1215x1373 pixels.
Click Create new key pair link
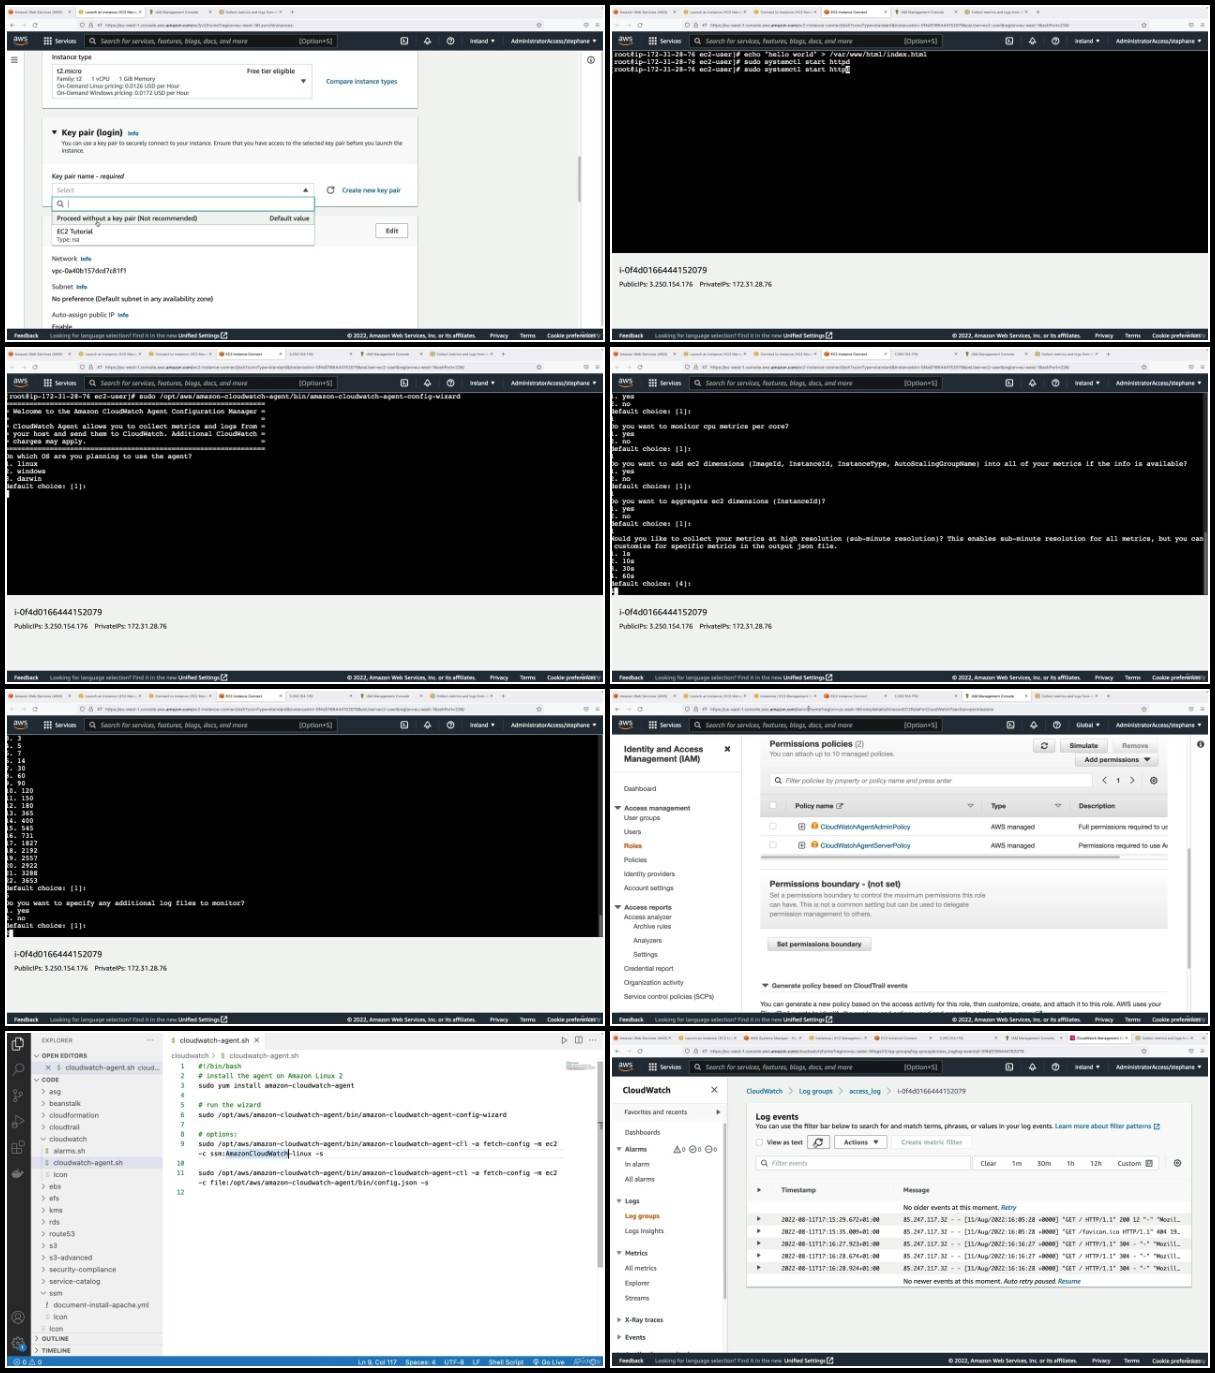click(x=371, y=190)
